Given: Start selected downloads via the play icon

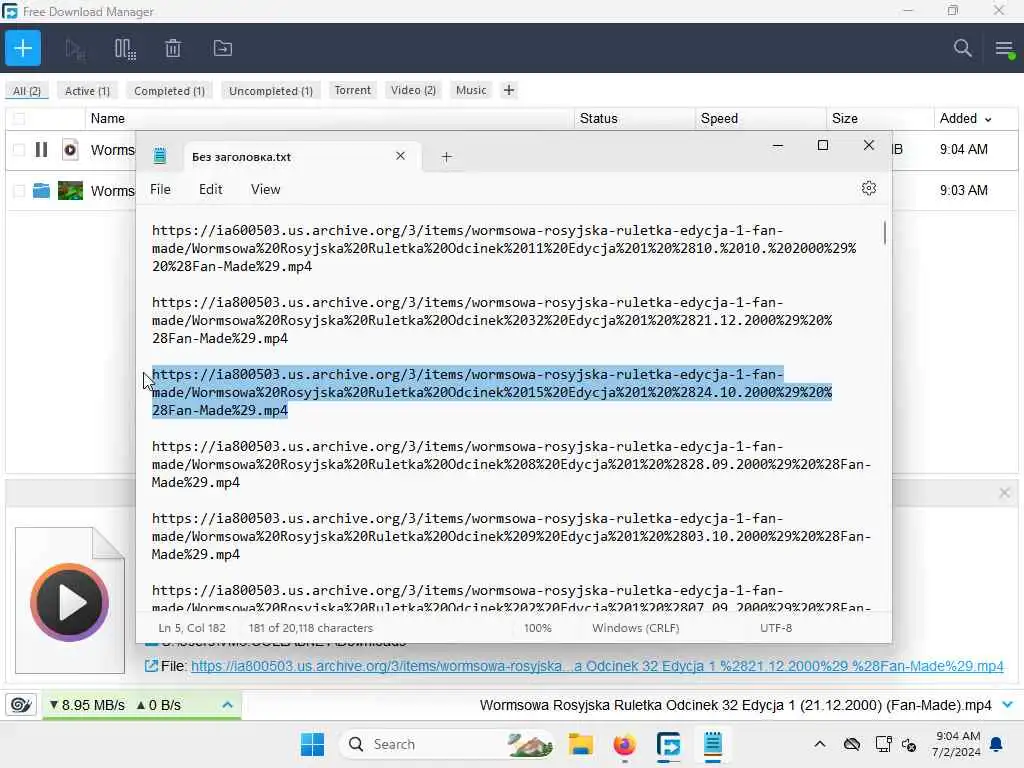Looking at the screenshot, I should [75, 49].
